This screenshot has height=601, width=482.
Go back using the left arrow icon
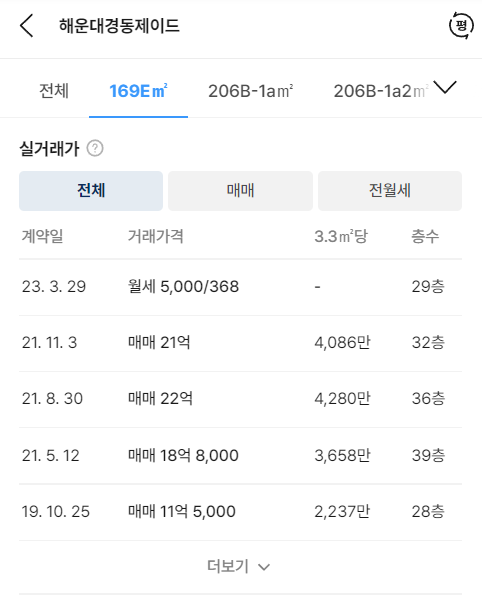26,26
